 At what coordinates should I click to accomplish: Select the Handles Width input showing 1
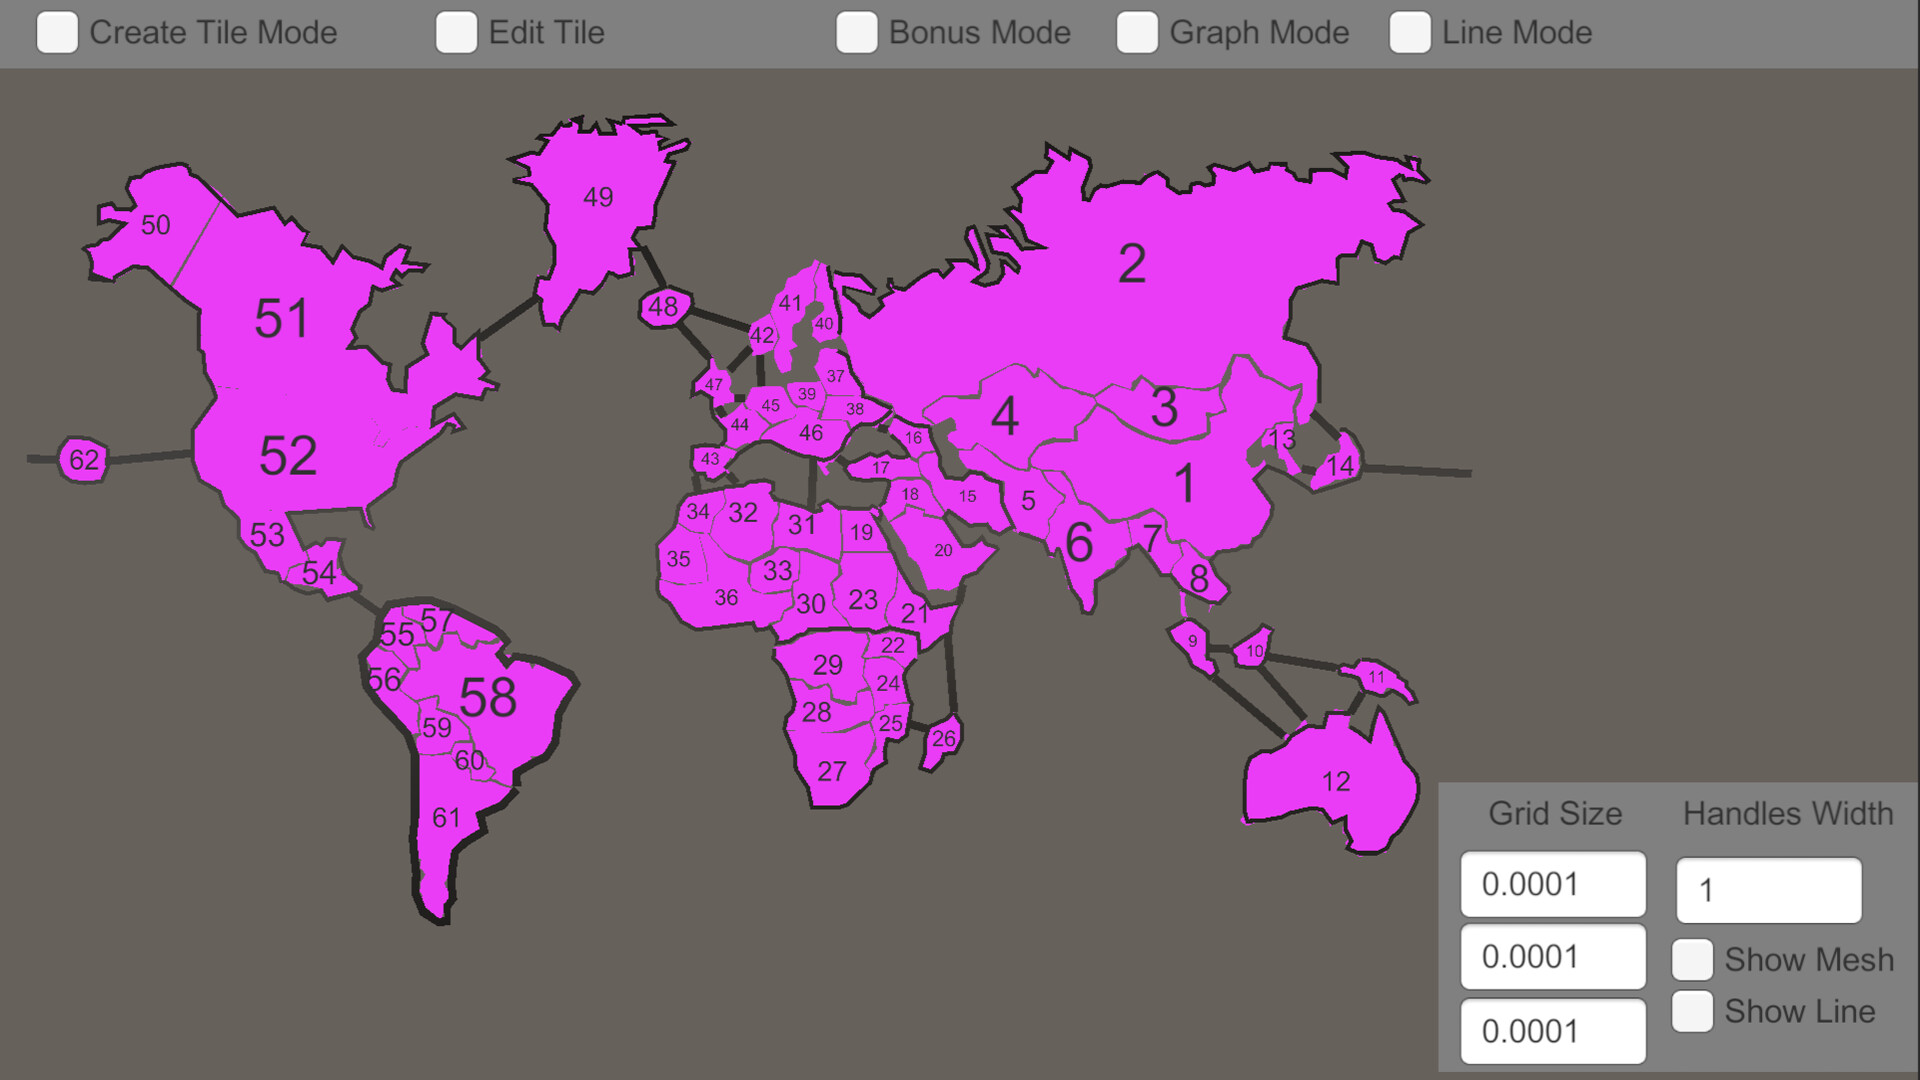pos(1768,890)
